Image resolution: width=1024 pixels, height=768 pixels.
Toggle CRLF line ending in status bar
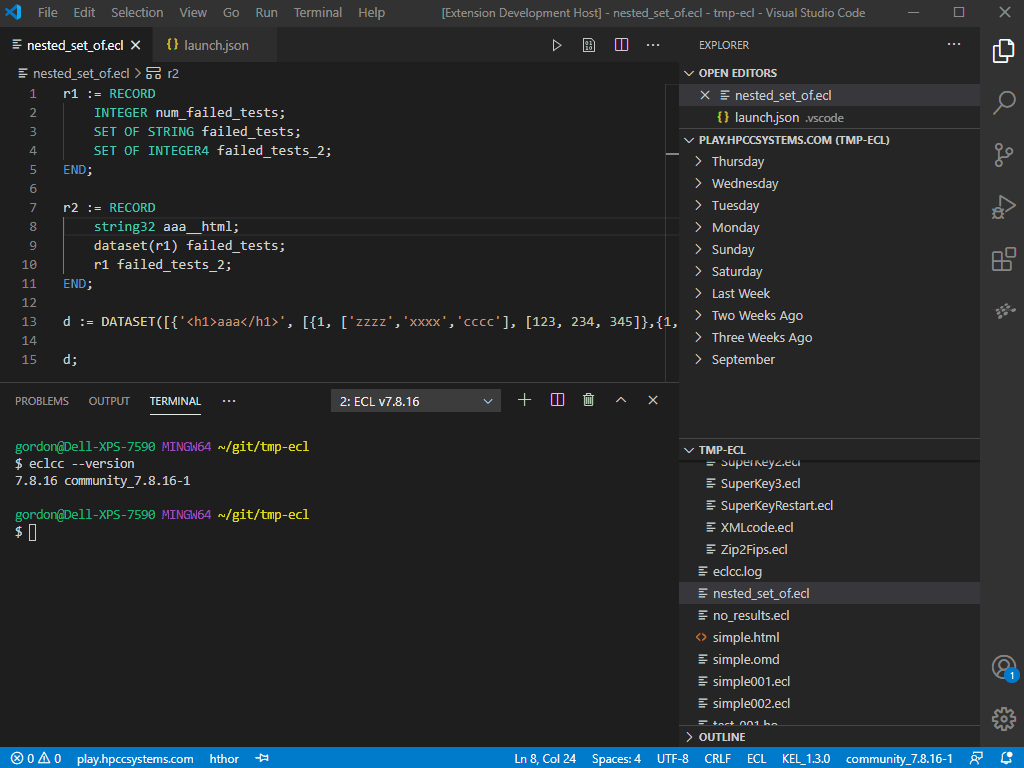[x=717, y=759]
